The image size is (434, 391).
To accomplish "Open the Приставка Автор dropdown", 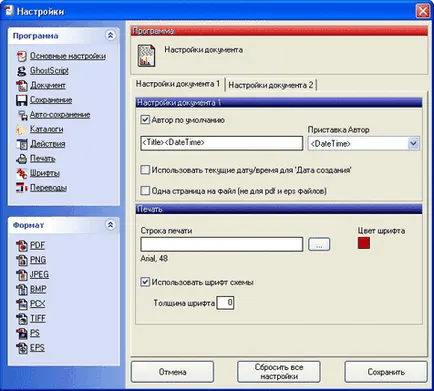I will click(413, 144).
